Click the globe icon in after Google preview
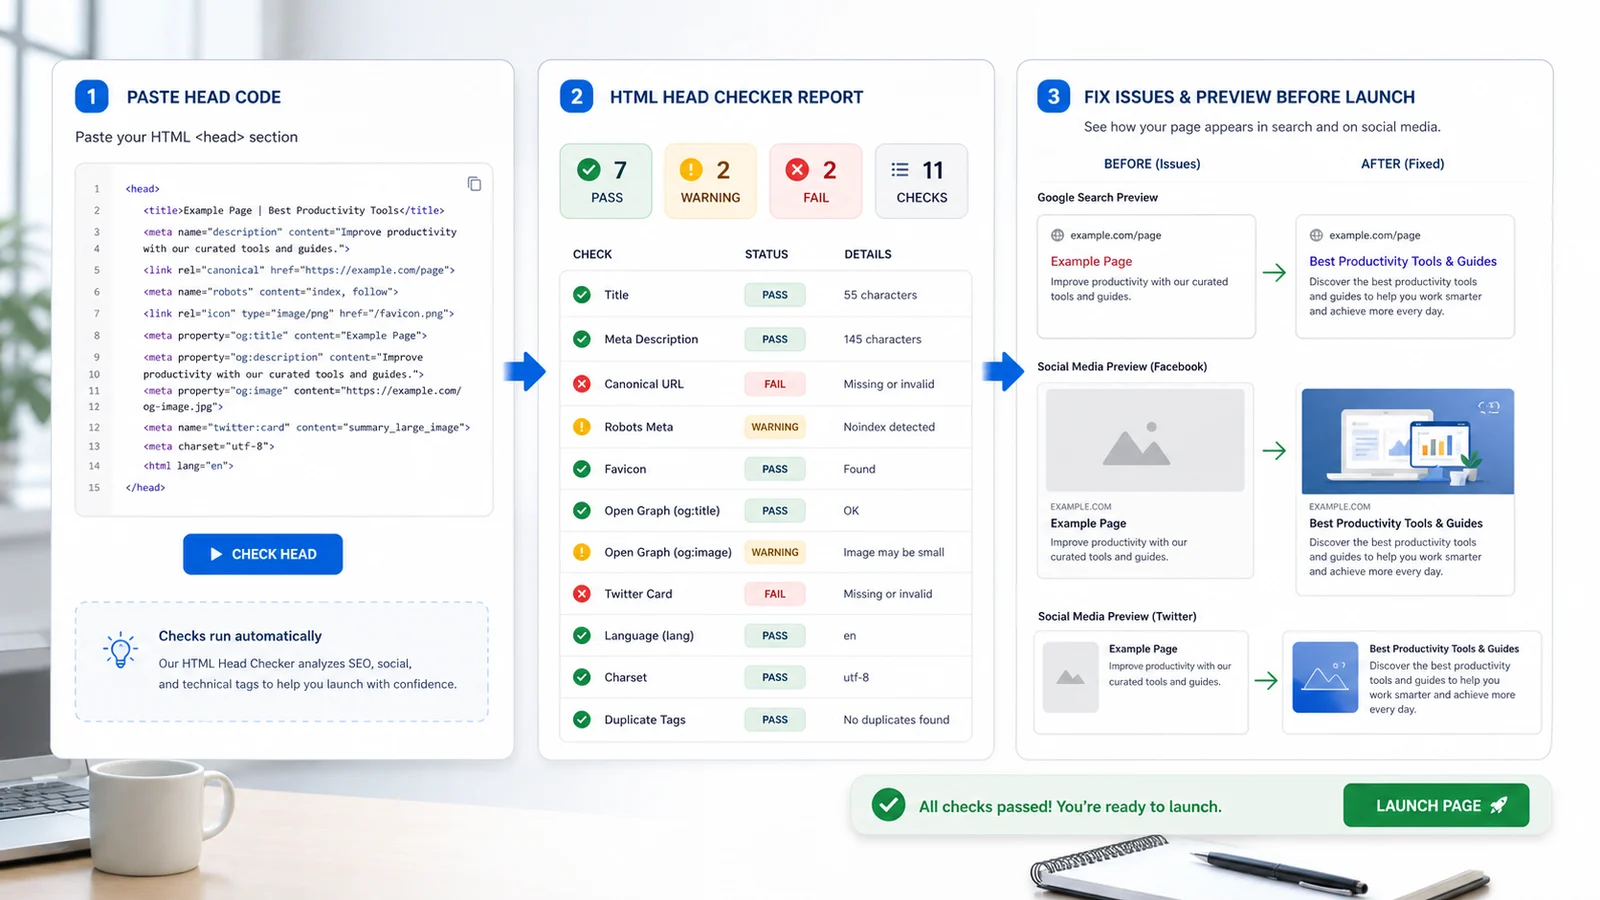The height and width of the screenshot is (900, 1600). tap(1316, 236)
